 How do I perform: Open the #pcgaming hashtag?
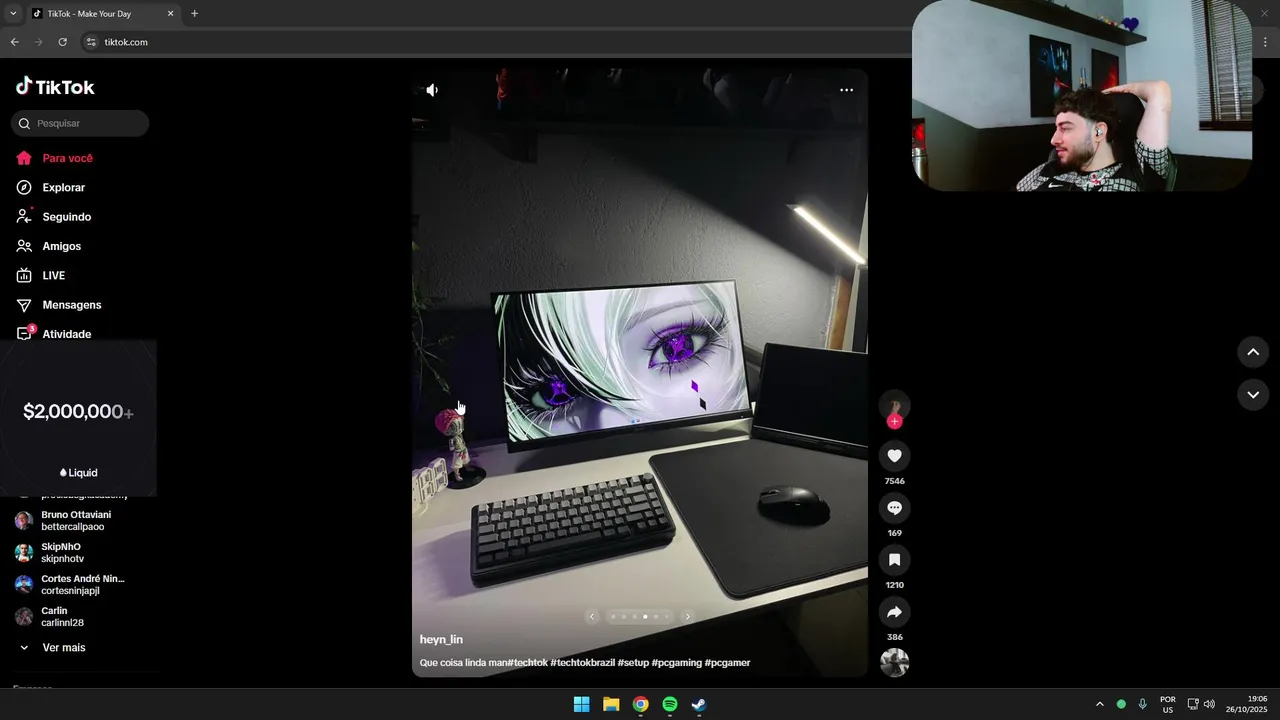point(677,663)
